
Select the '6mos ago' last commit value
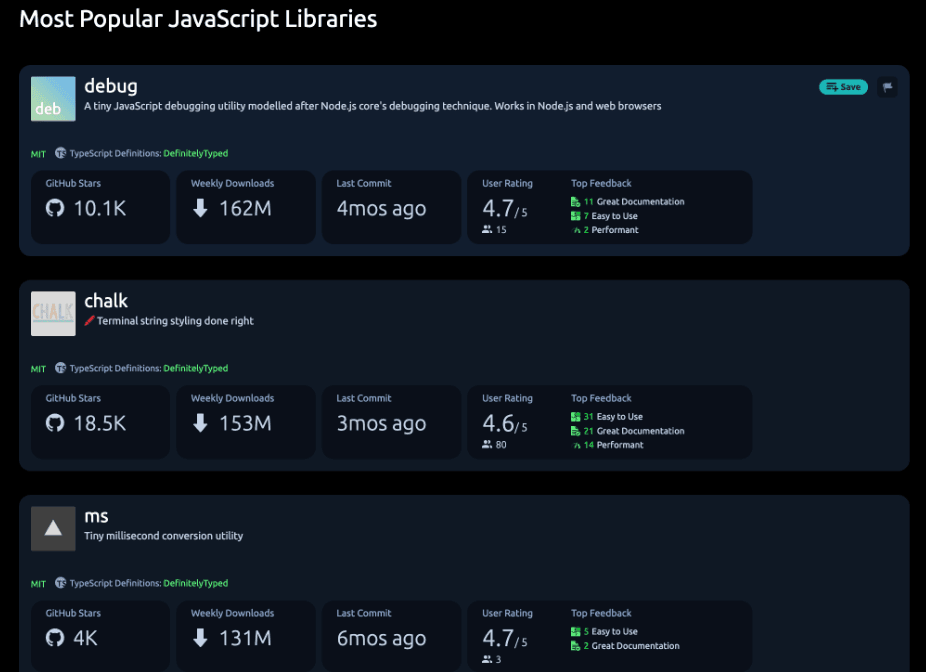point(382,638)
